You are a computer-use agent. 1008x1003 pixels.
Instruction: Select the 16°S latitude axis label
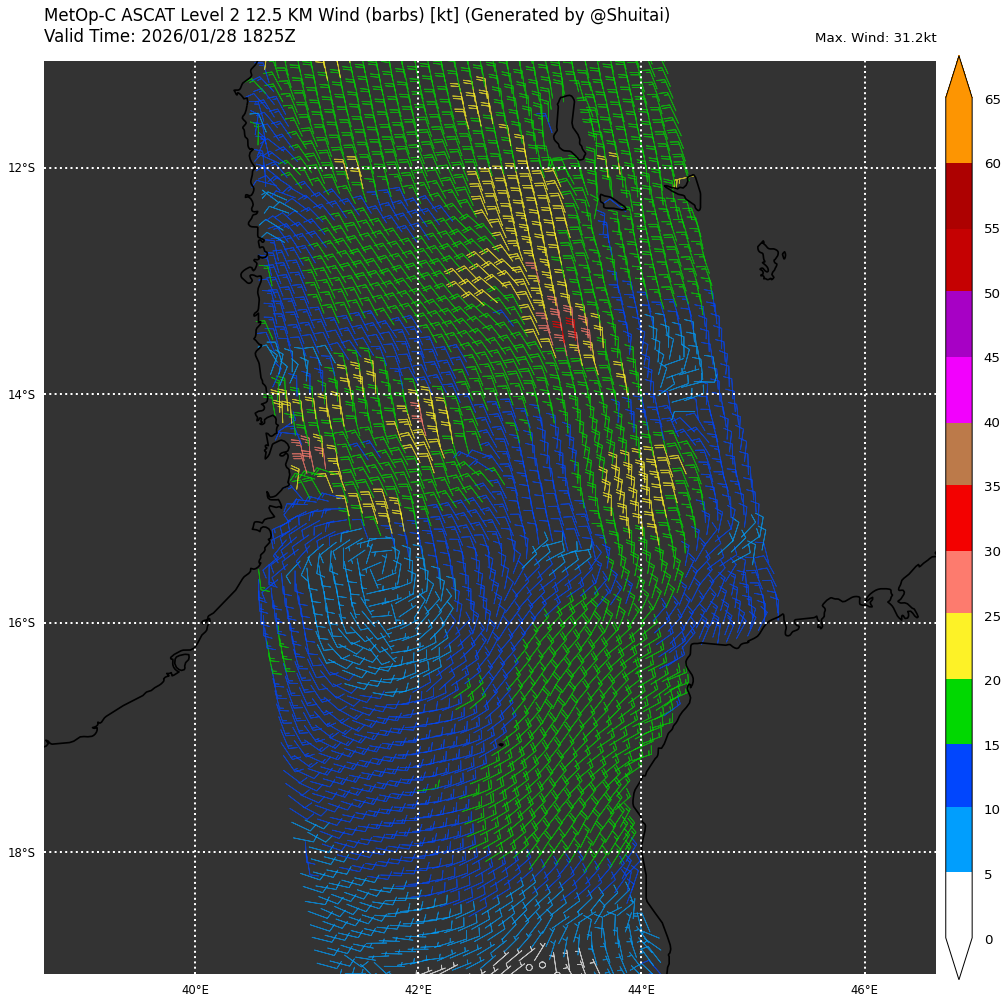22,623
